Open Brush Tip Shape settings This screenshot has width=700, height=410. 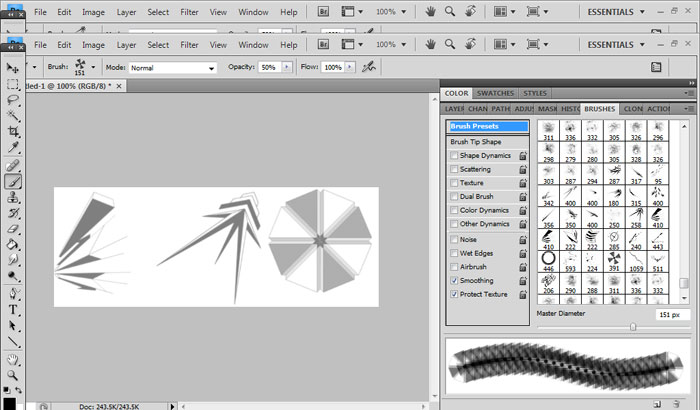(475, 142)
